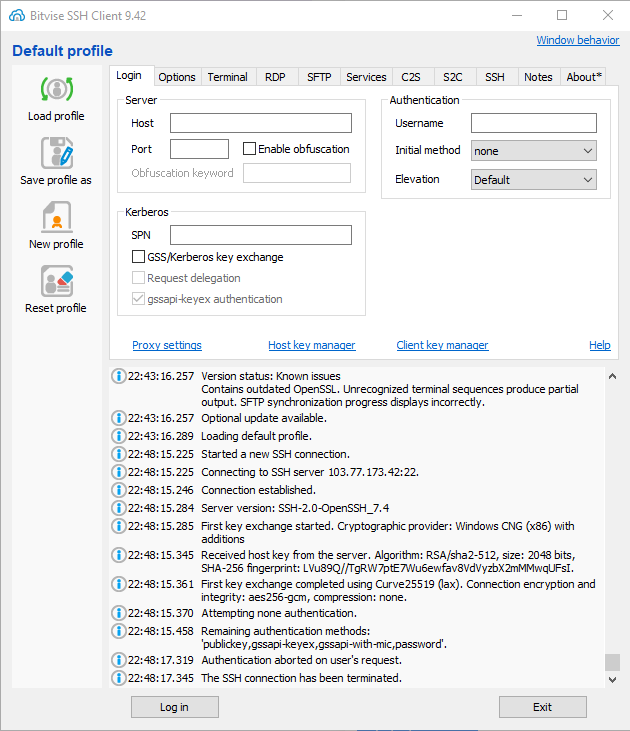This screenshot has height=731, width=630.
Task: Click info icon beside Version status log entry
Action: tap(118, 376)
